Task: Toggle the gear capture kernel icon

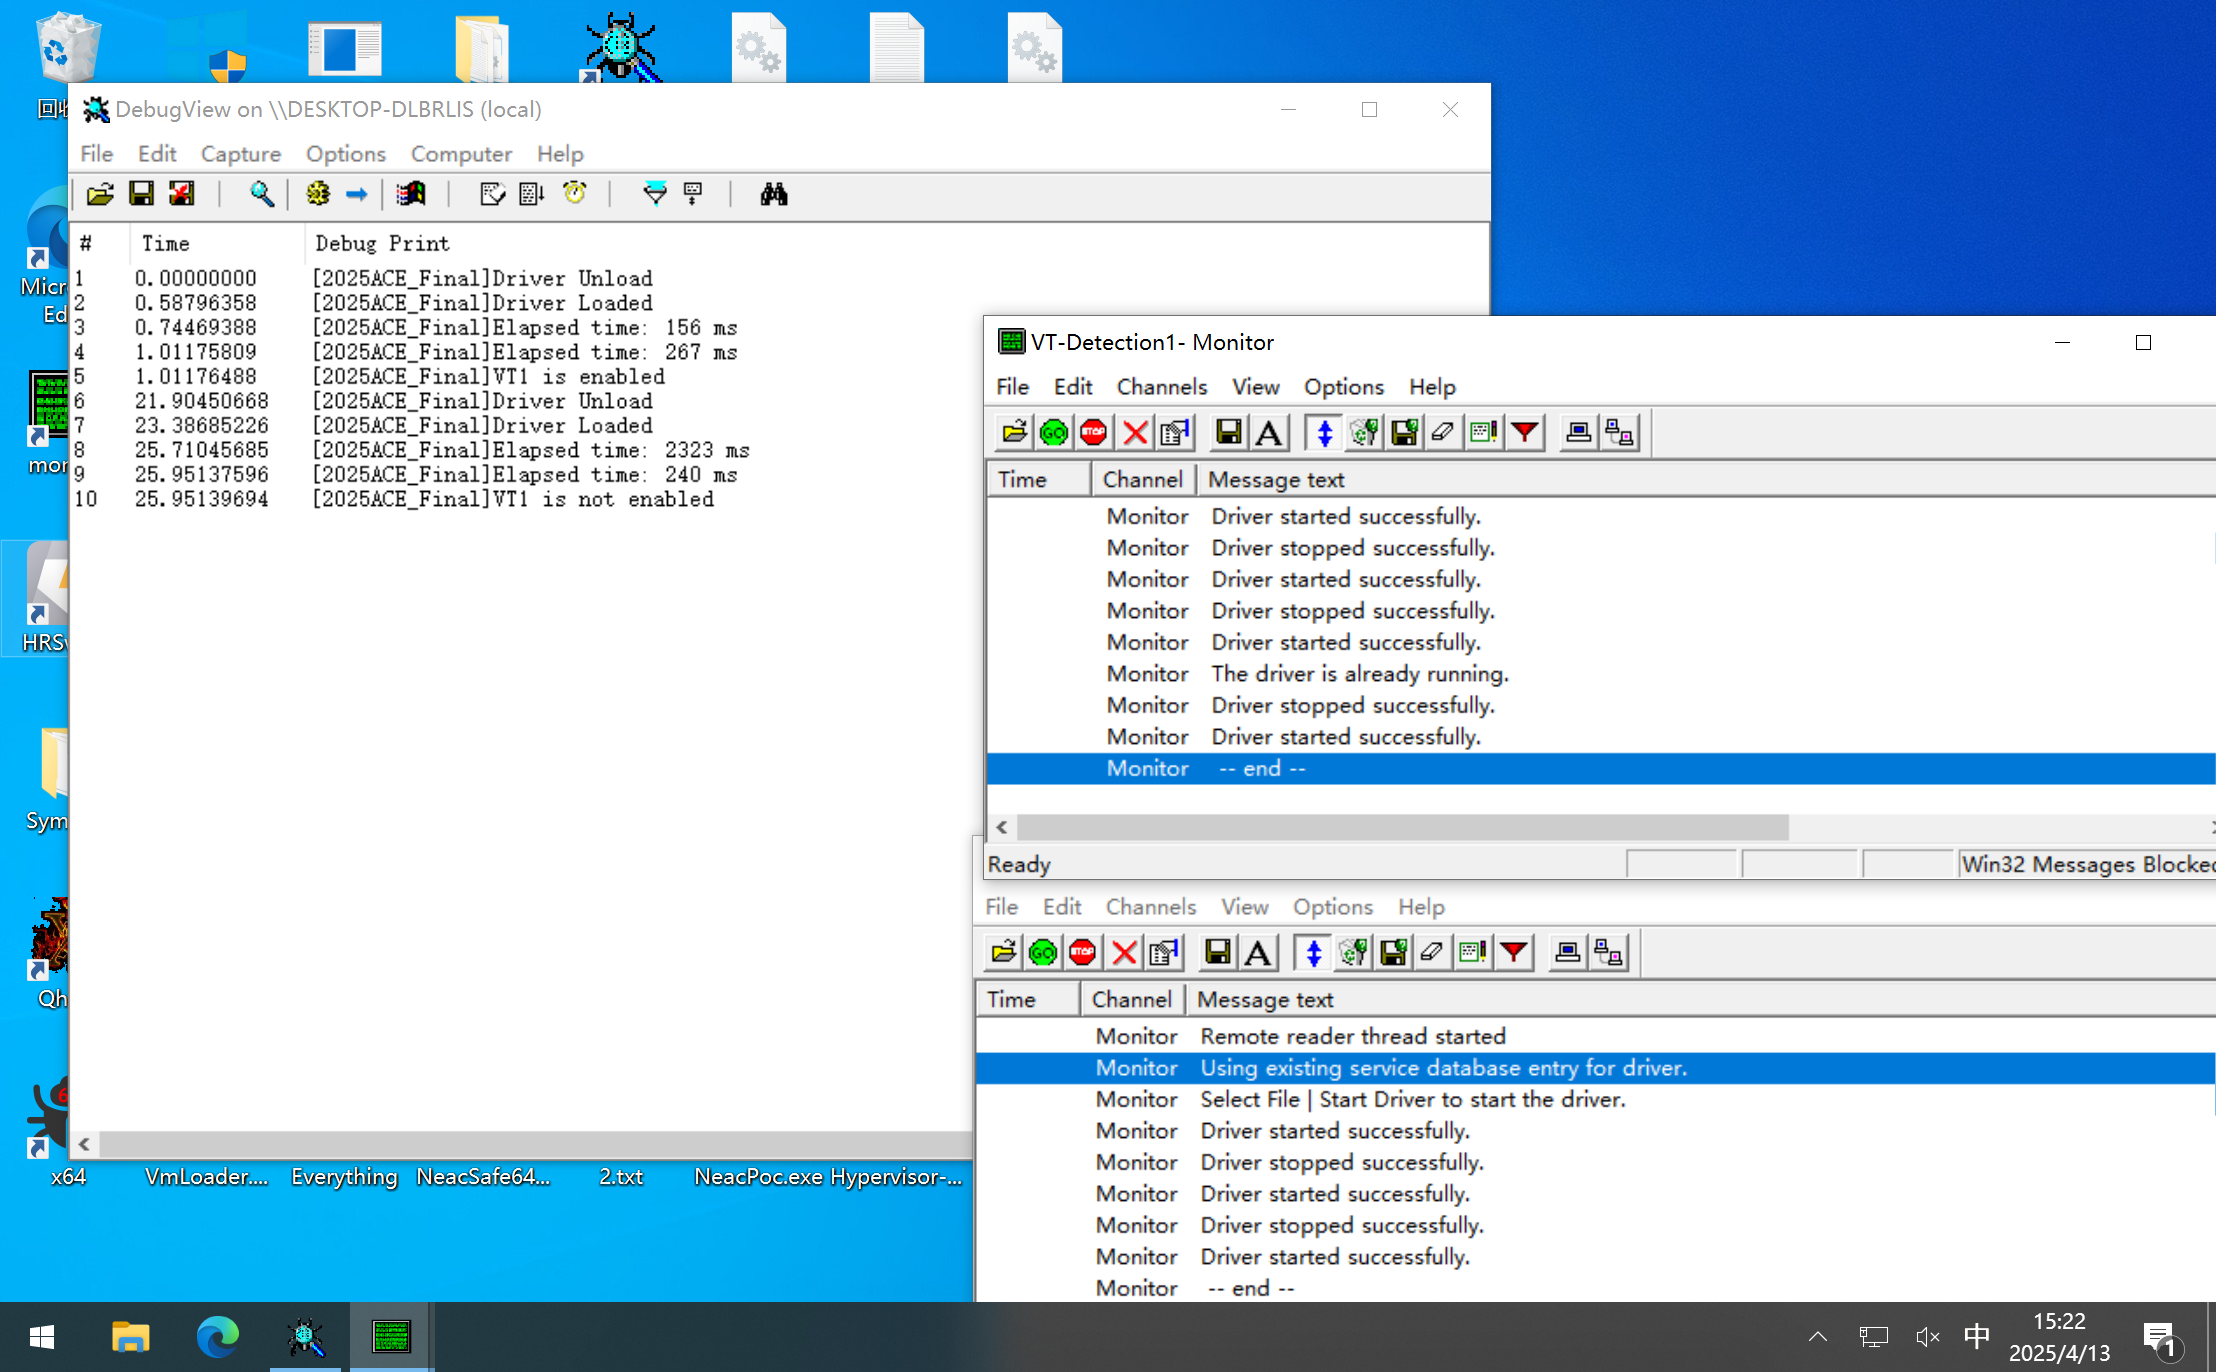Action: pyautogui.click(x=318, y=194)
